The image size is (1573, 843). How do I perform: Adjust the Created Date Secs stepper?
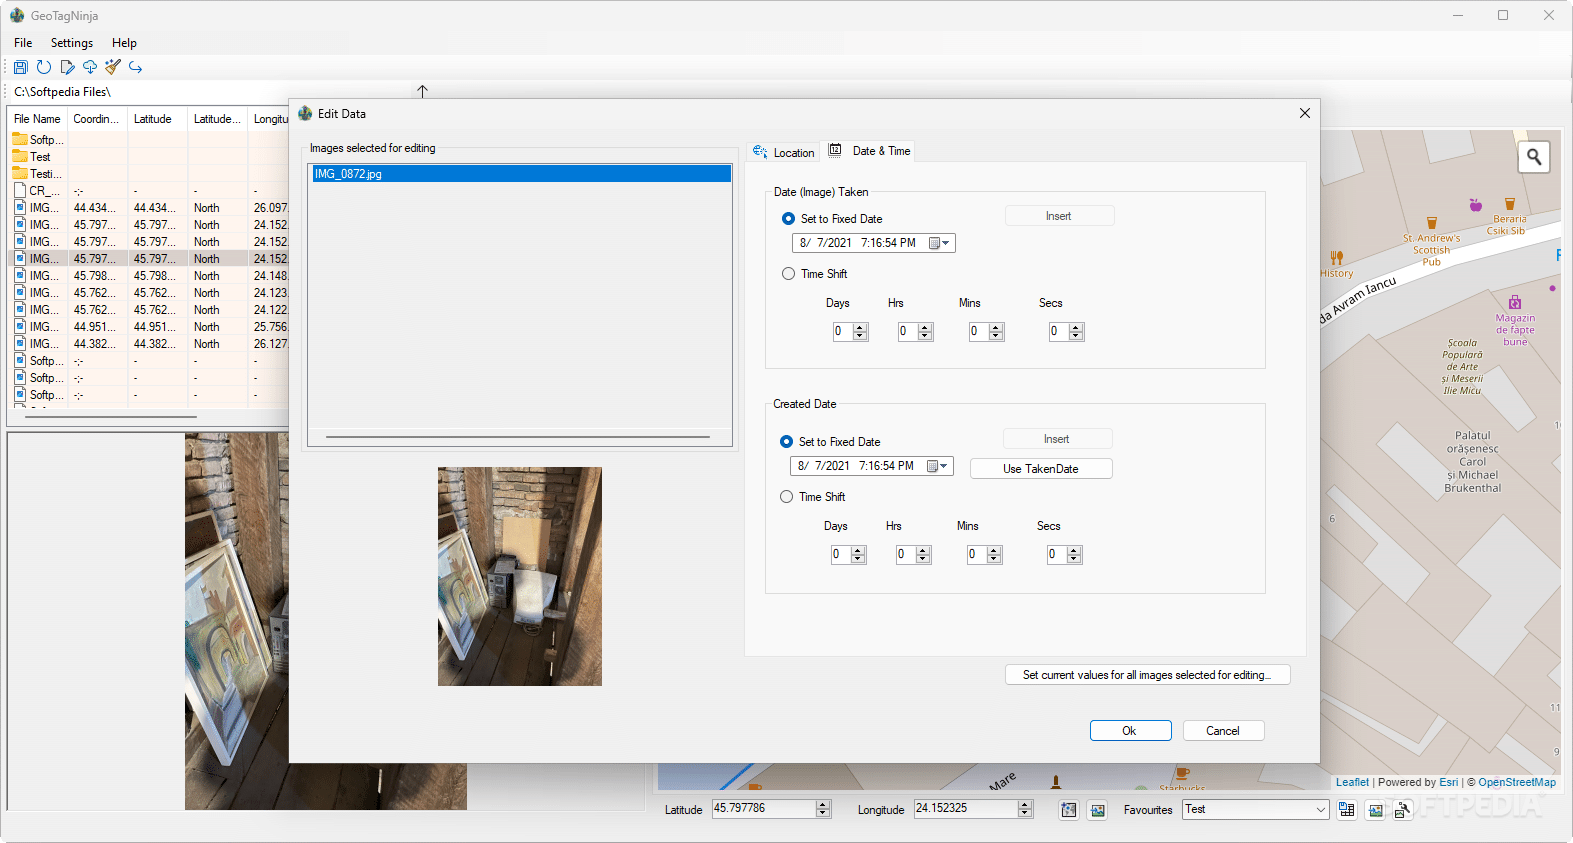click(1074, 555)
